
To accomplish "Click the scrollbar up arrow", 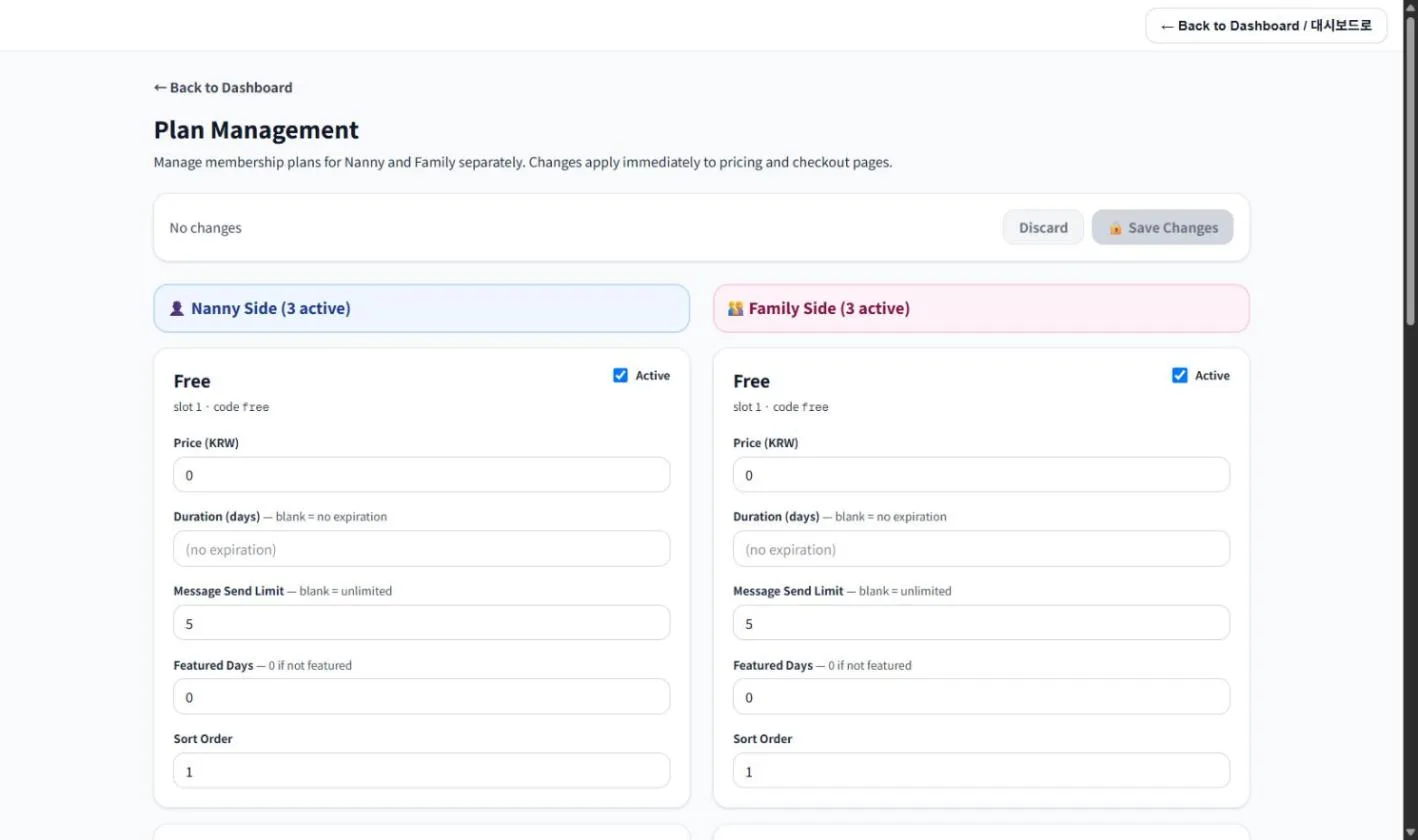I will 1410,7.
